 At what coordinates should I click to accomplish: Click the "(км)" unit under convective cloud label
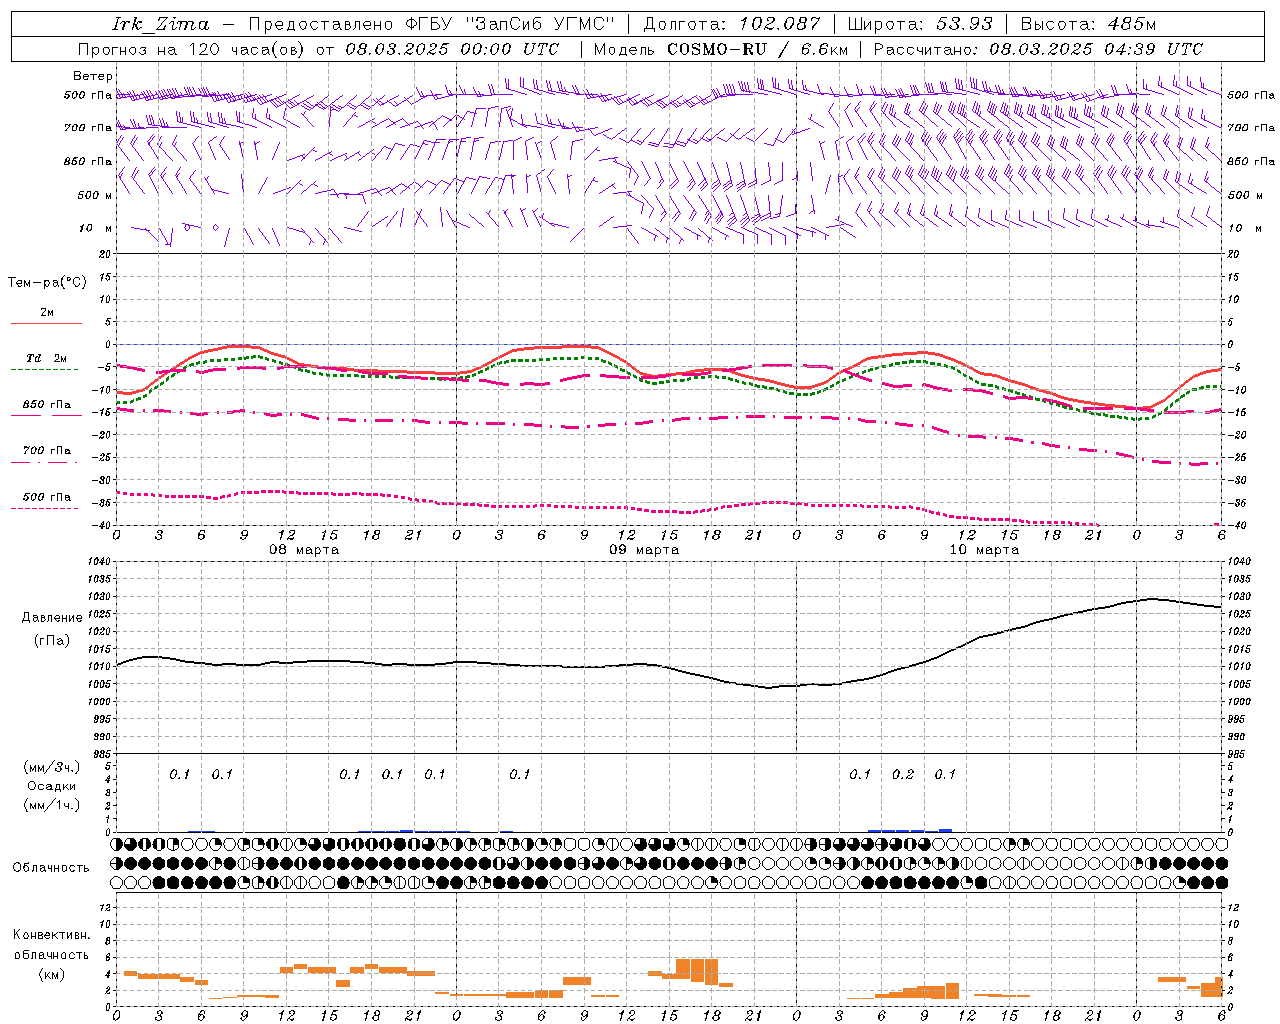[x=52, y=974]
